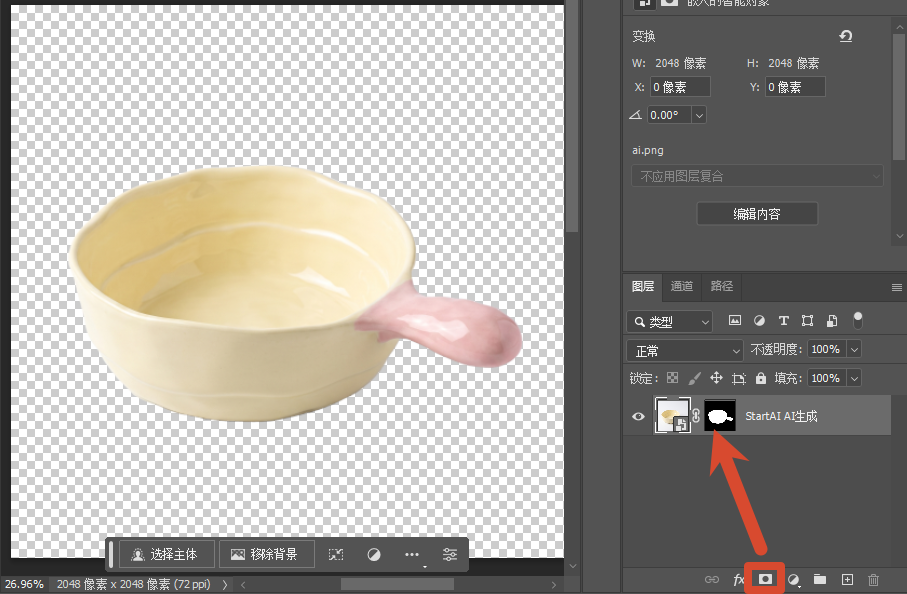This screenshot has width=907, height=594.
Task: Create a new layer group folder
Action: pos(820,579)
